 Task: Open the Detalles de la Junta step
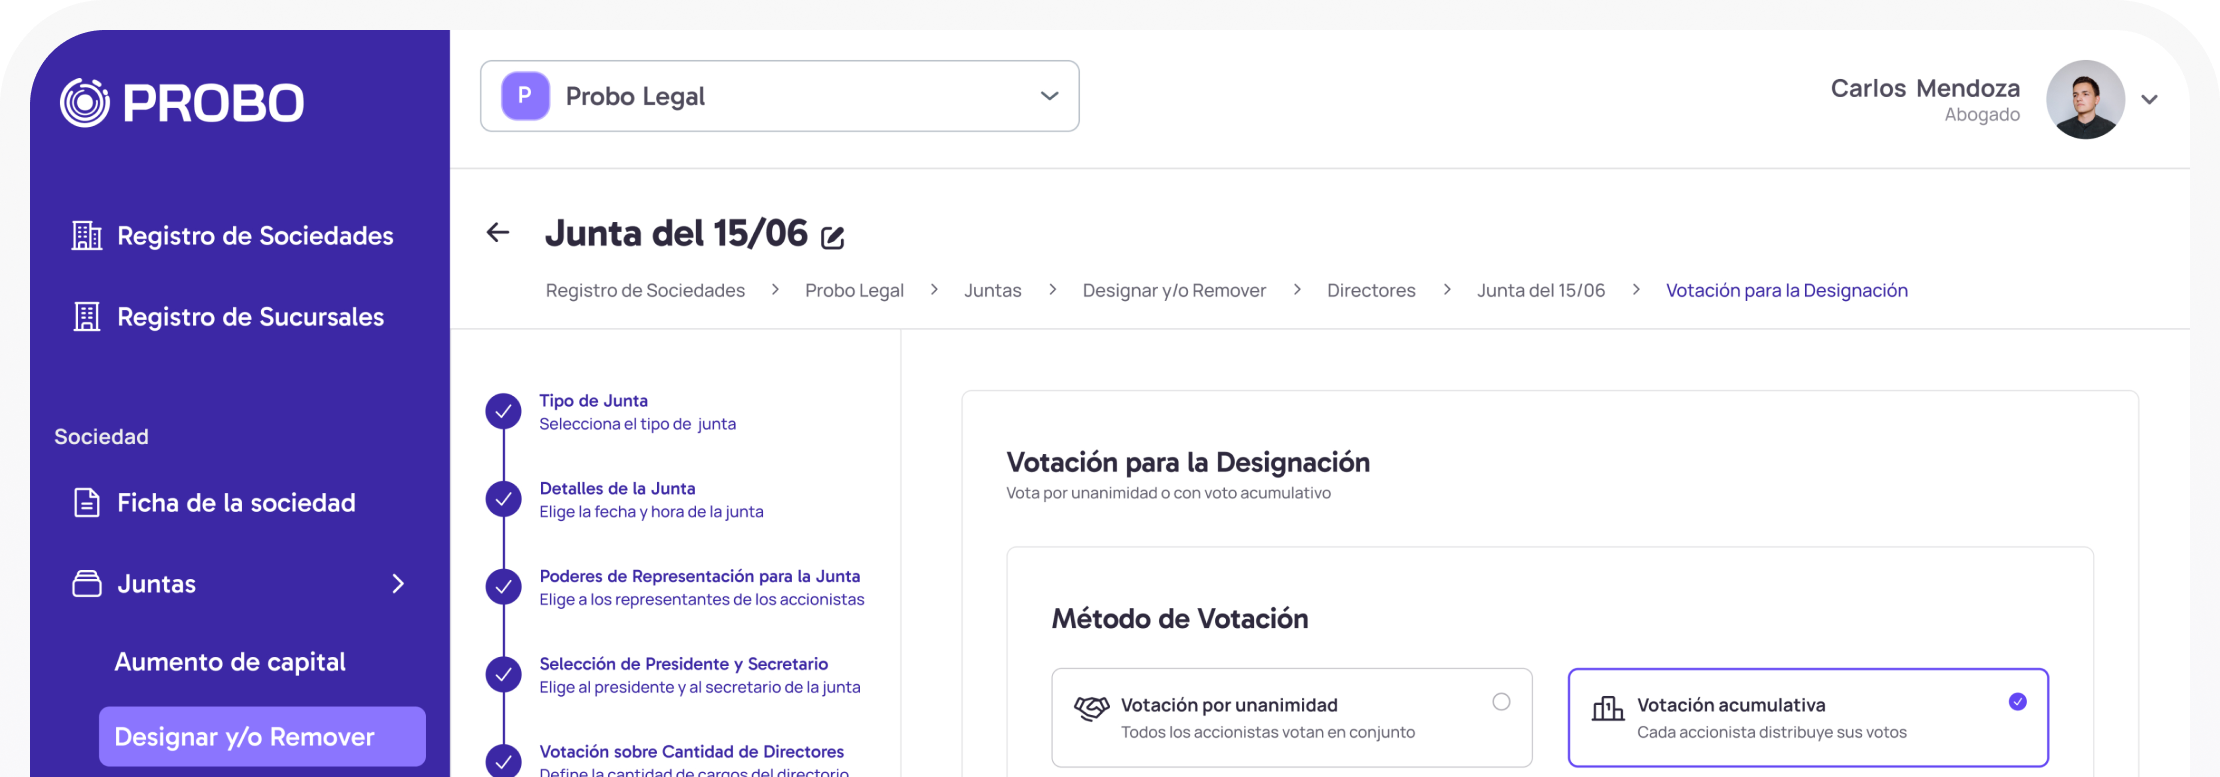tap(651, 499)
